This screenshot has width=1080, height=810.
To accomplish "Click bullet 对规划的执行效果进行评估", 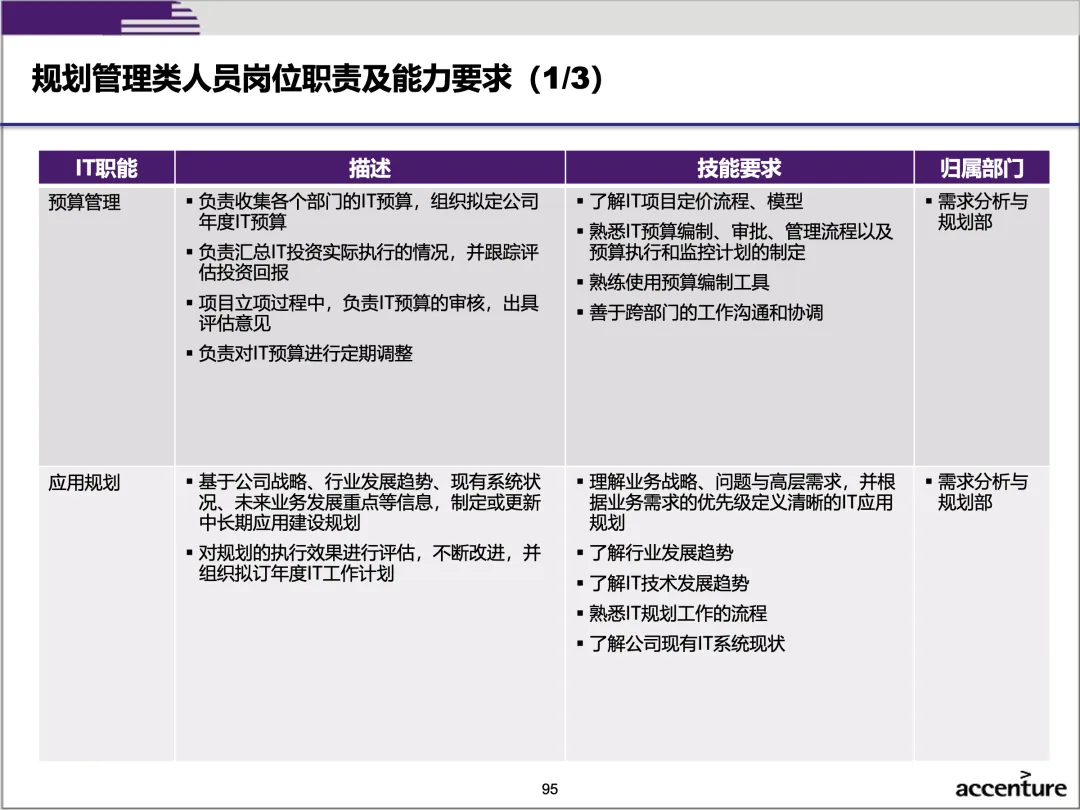I will [x=364, y=563].
